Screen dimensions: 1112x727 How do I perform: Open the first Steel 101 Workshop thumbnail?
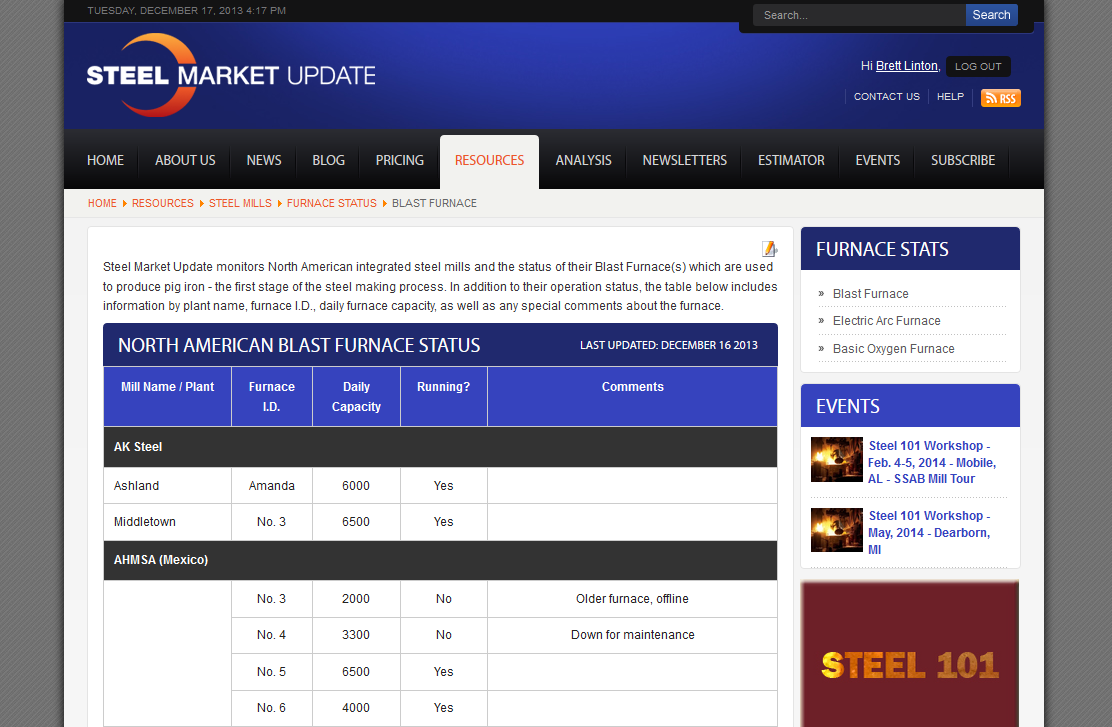836,460
